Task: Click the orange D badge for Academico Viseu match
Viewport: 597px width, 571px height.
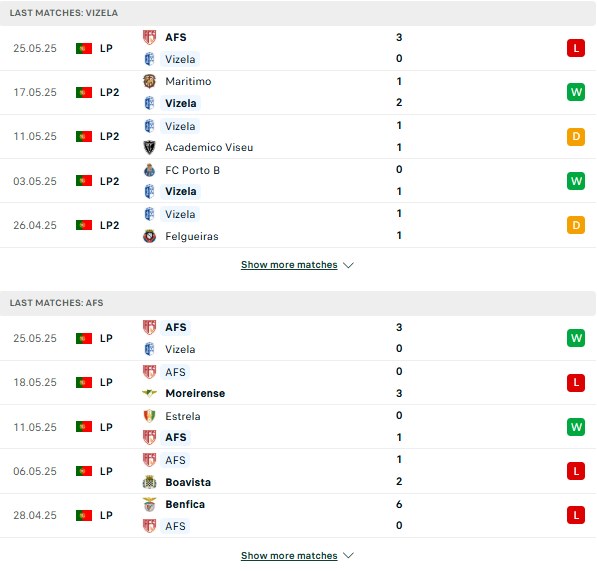Action: point(576,137)
